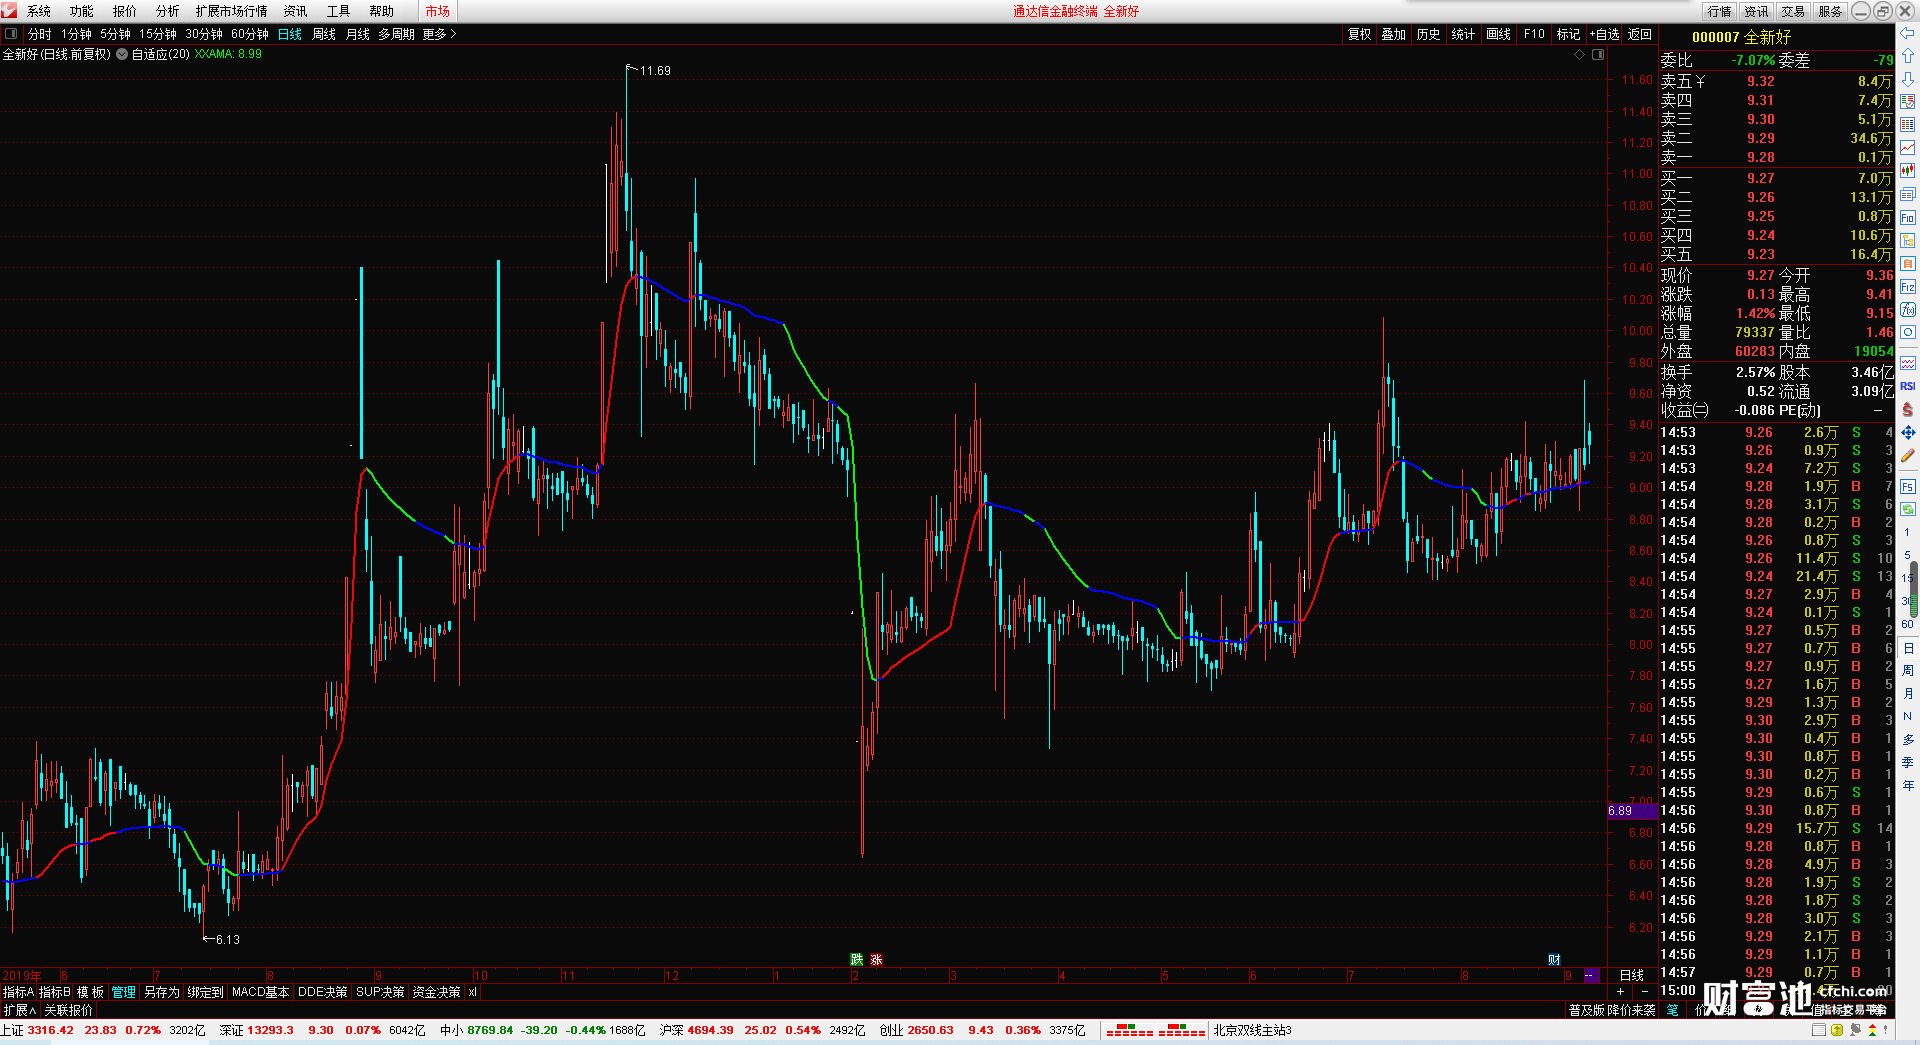Click the 行情 button in title bar
The height and width of the screenshot is (1045, 1920).
[x=1720, y=11]
